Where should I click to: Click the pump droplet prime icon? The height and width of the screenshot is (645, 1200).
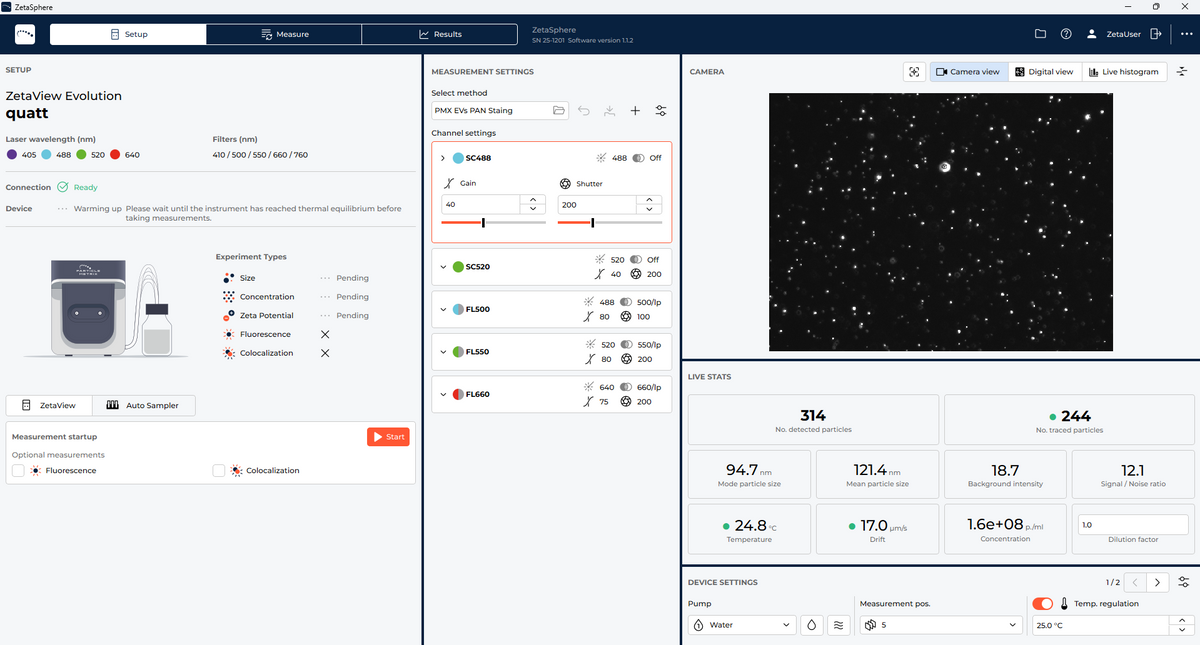point(812,625)
